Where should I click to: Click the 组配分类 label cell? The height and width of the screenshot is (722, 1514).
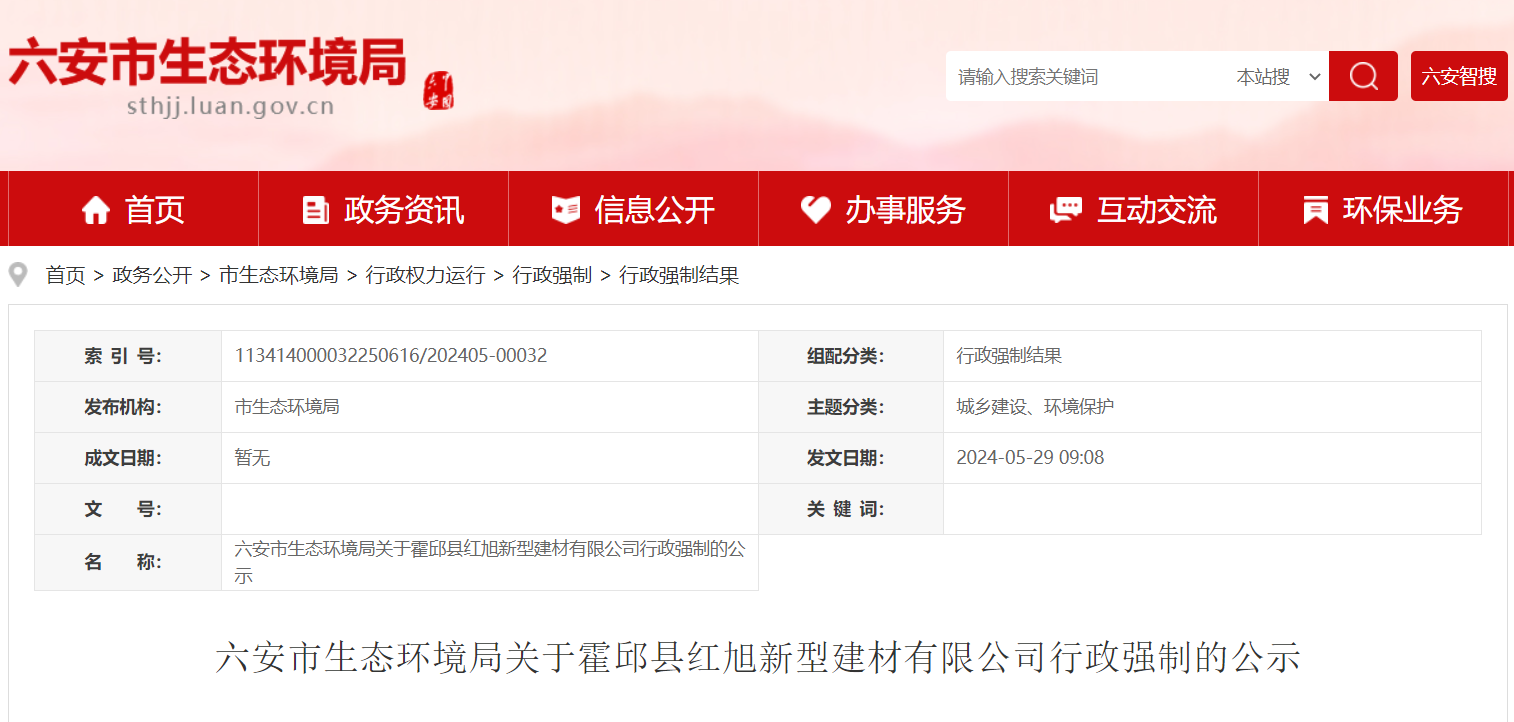(851, 356)
